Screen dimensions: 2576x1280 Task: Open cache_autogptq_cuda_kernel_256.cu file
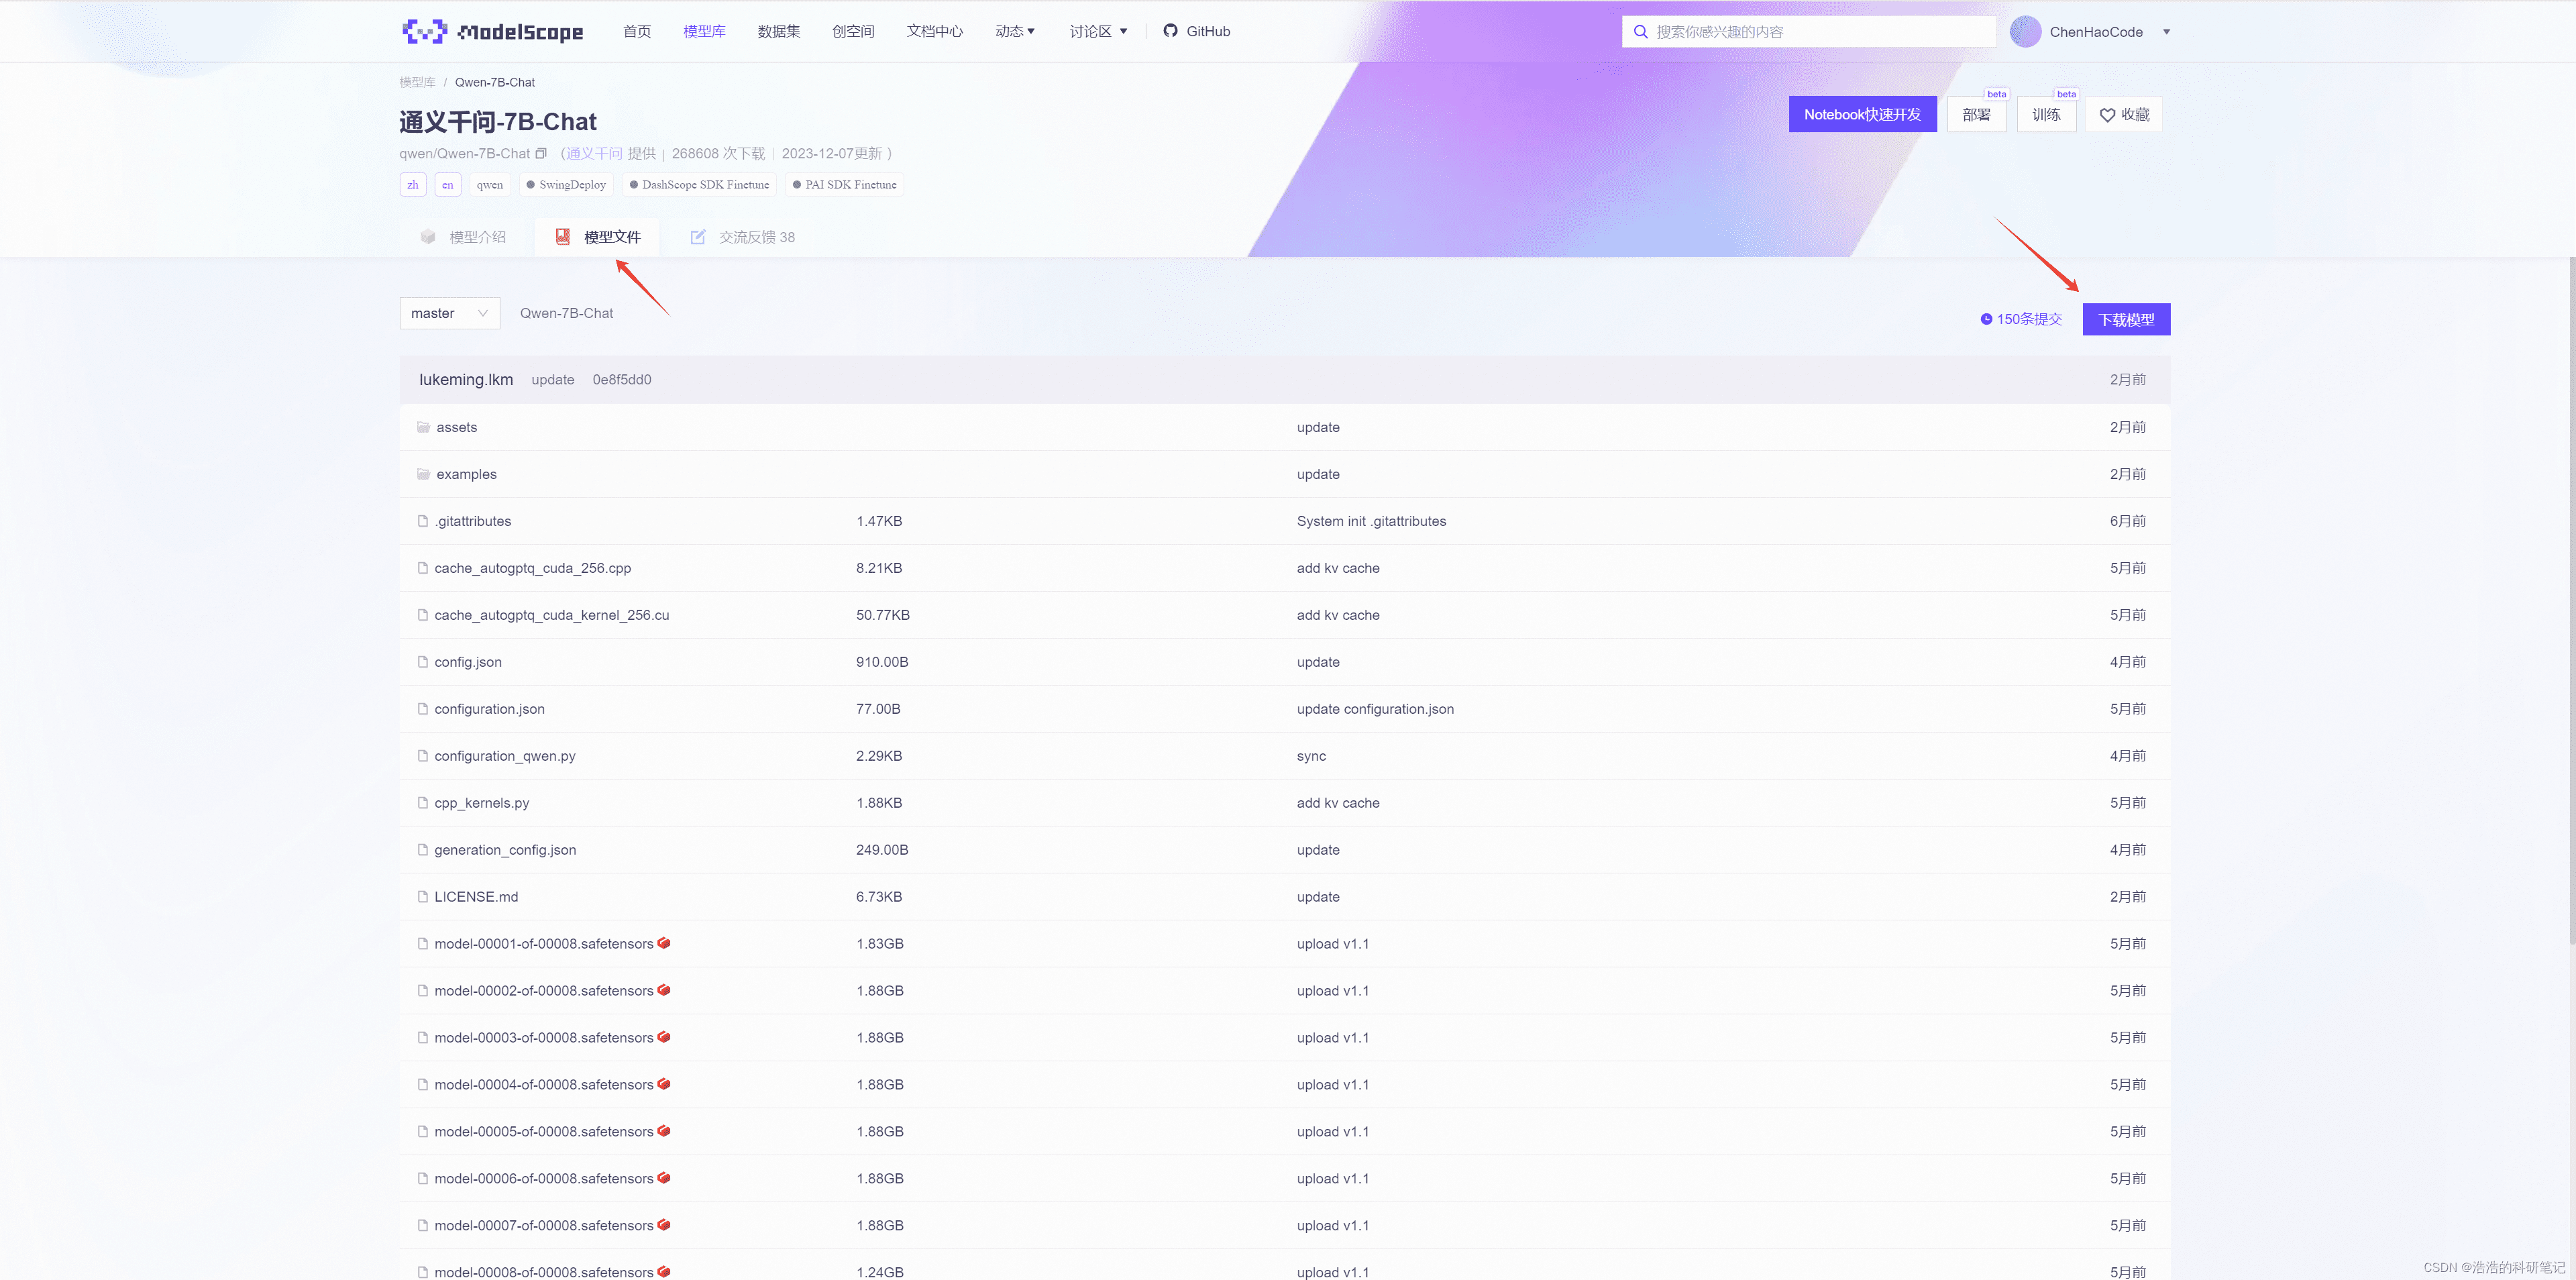point(551,615)
